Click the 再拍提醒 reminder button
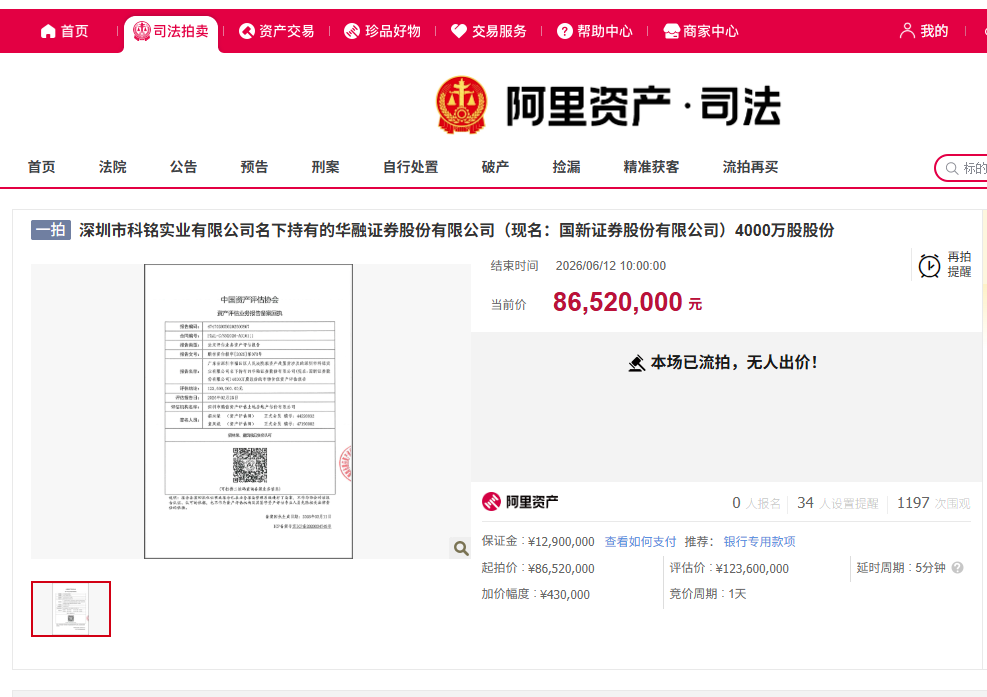The image size is (987, 697). (945, 265)
